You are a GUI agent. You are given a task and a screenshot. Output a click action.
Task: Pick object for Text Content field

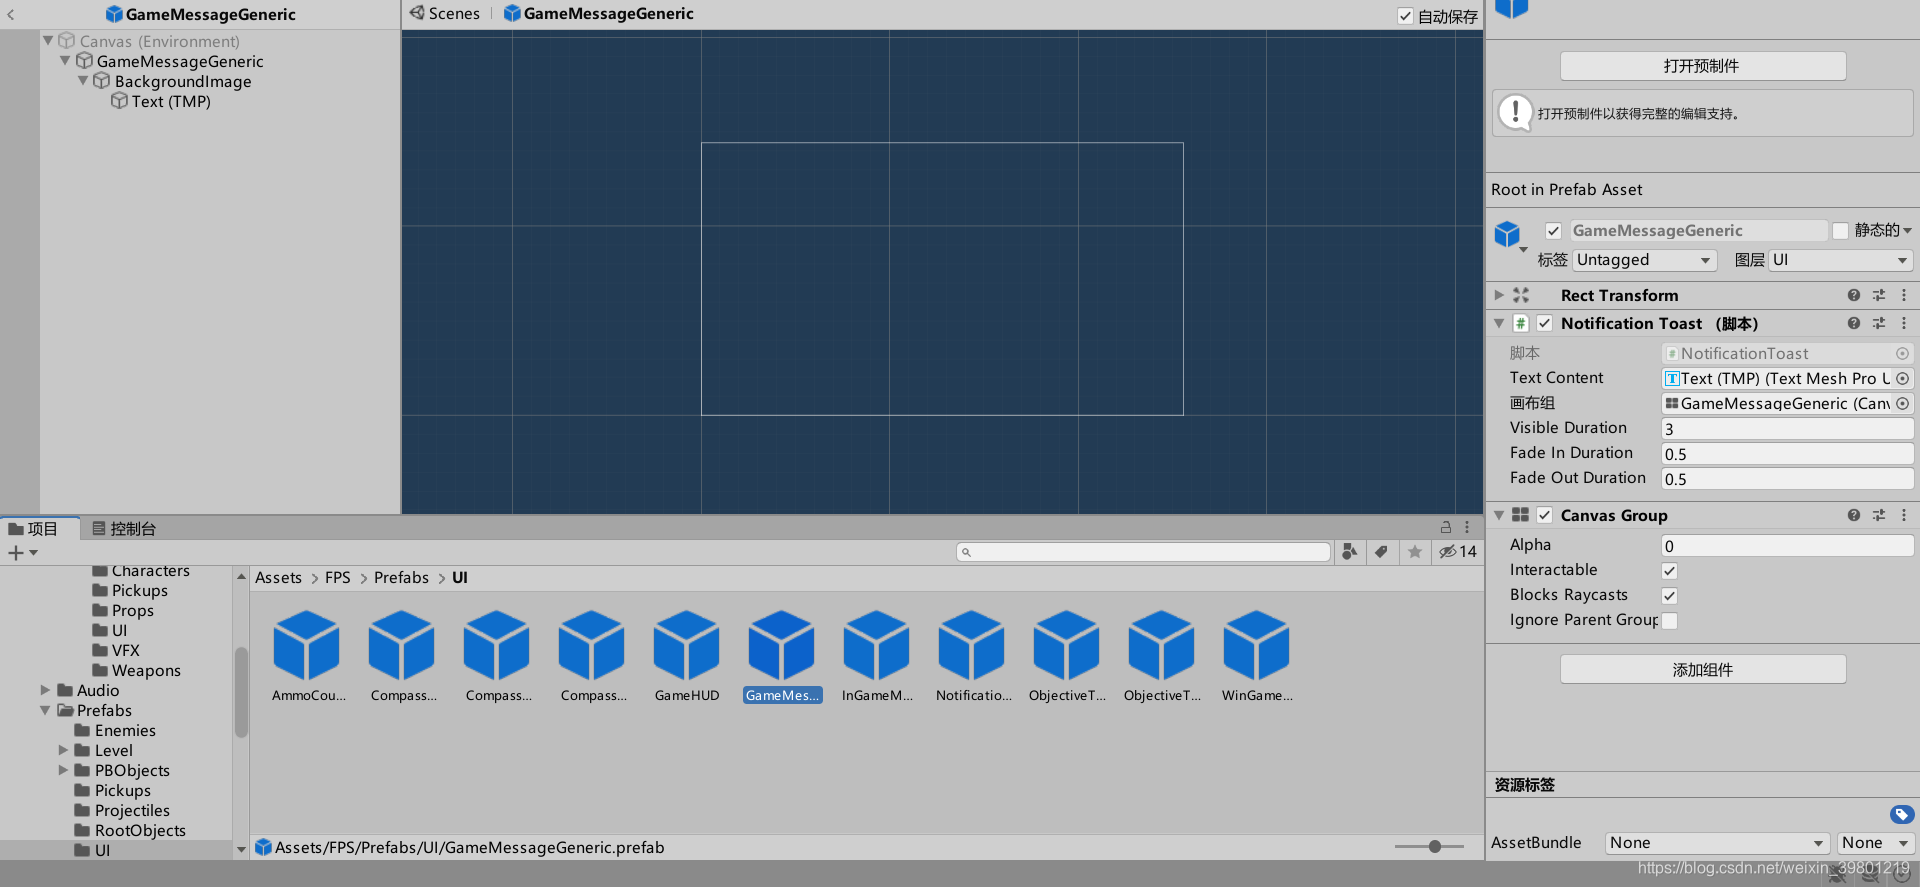[1903, 378]
